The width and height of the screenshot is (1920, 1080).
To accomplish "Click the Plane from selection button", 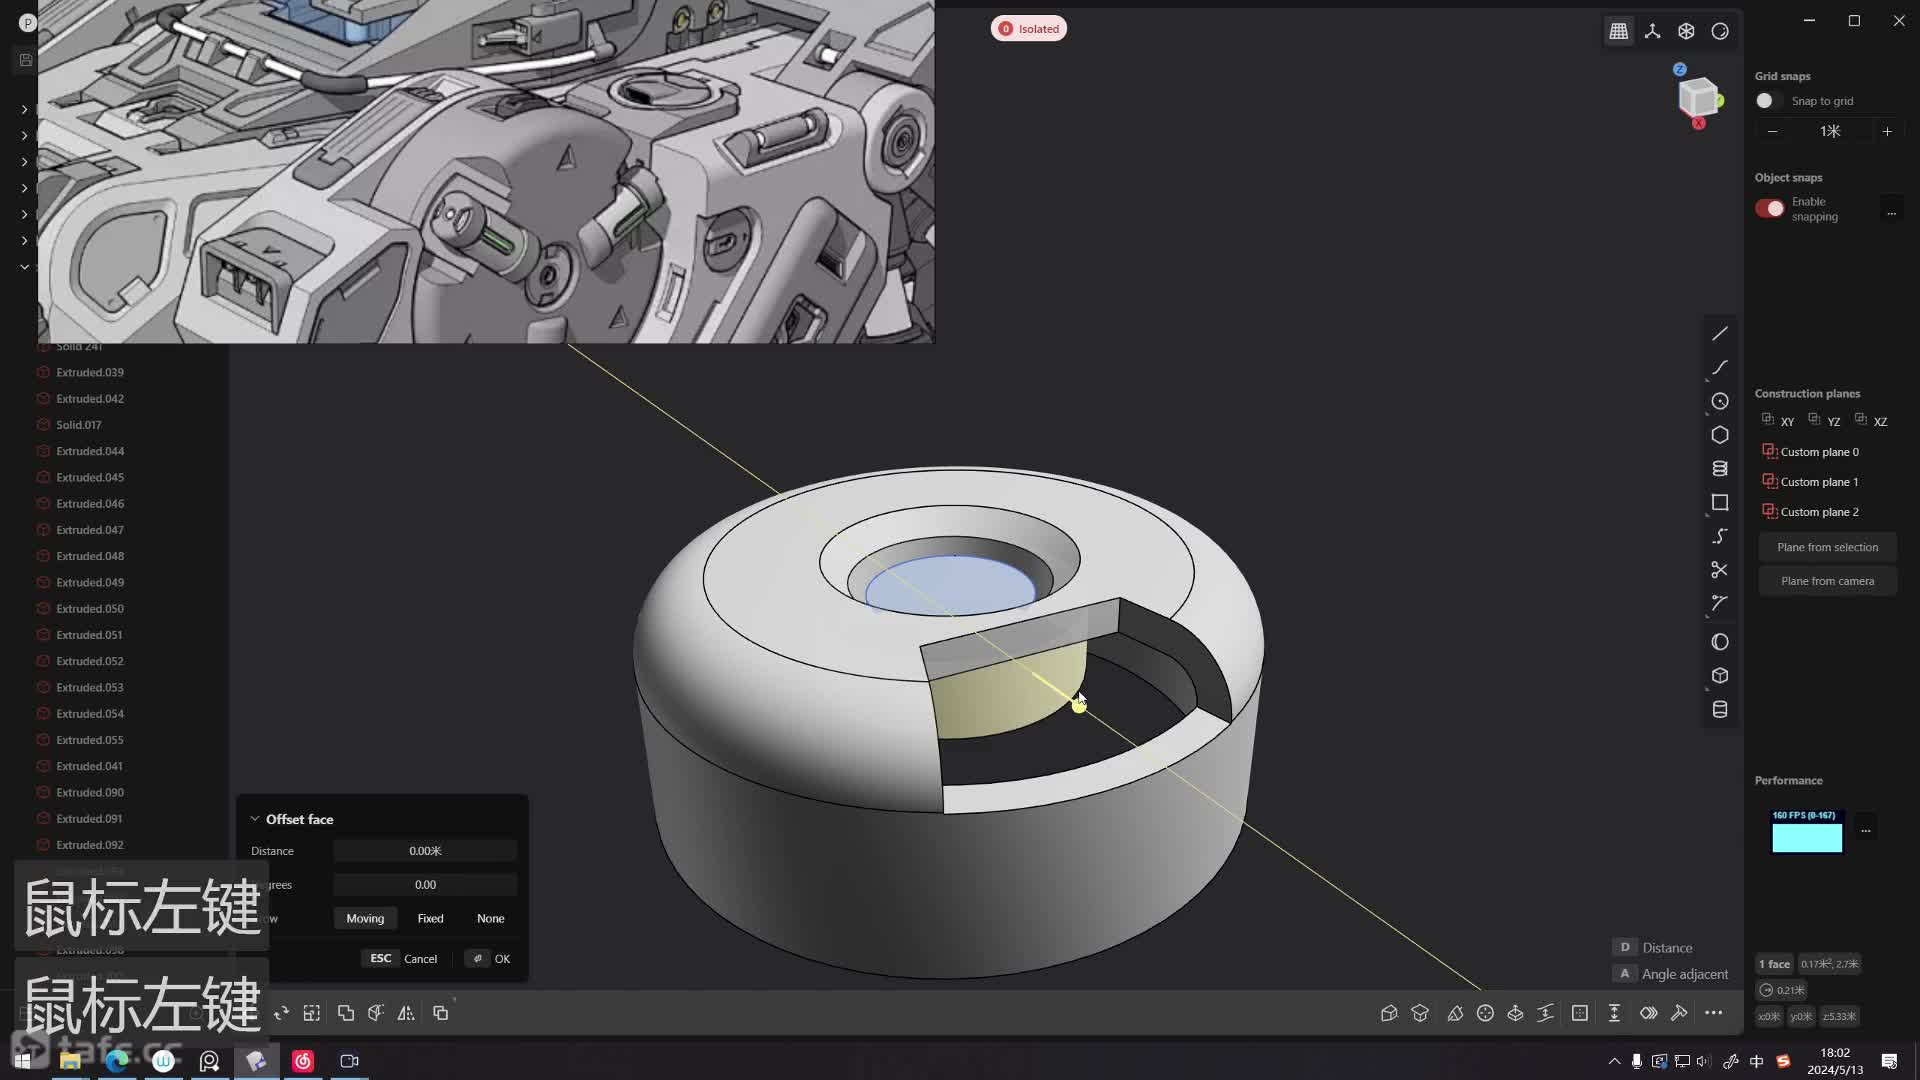I will tap(1827, 547).
